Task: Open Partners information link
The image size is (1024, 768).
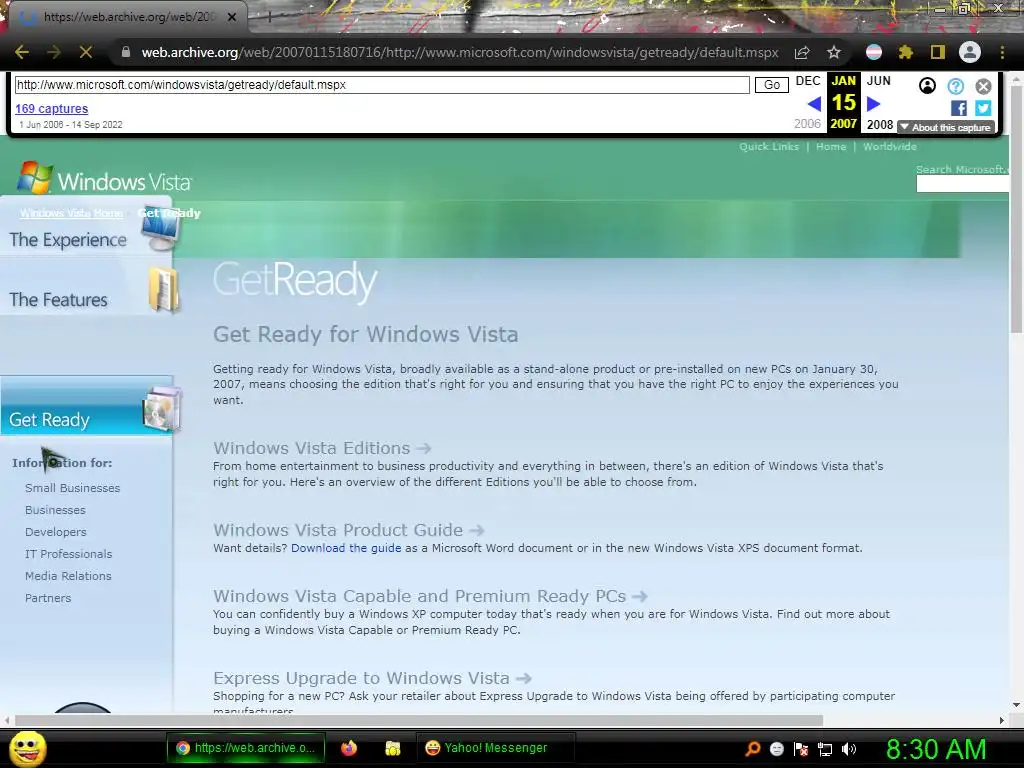Action: [48, 598]
